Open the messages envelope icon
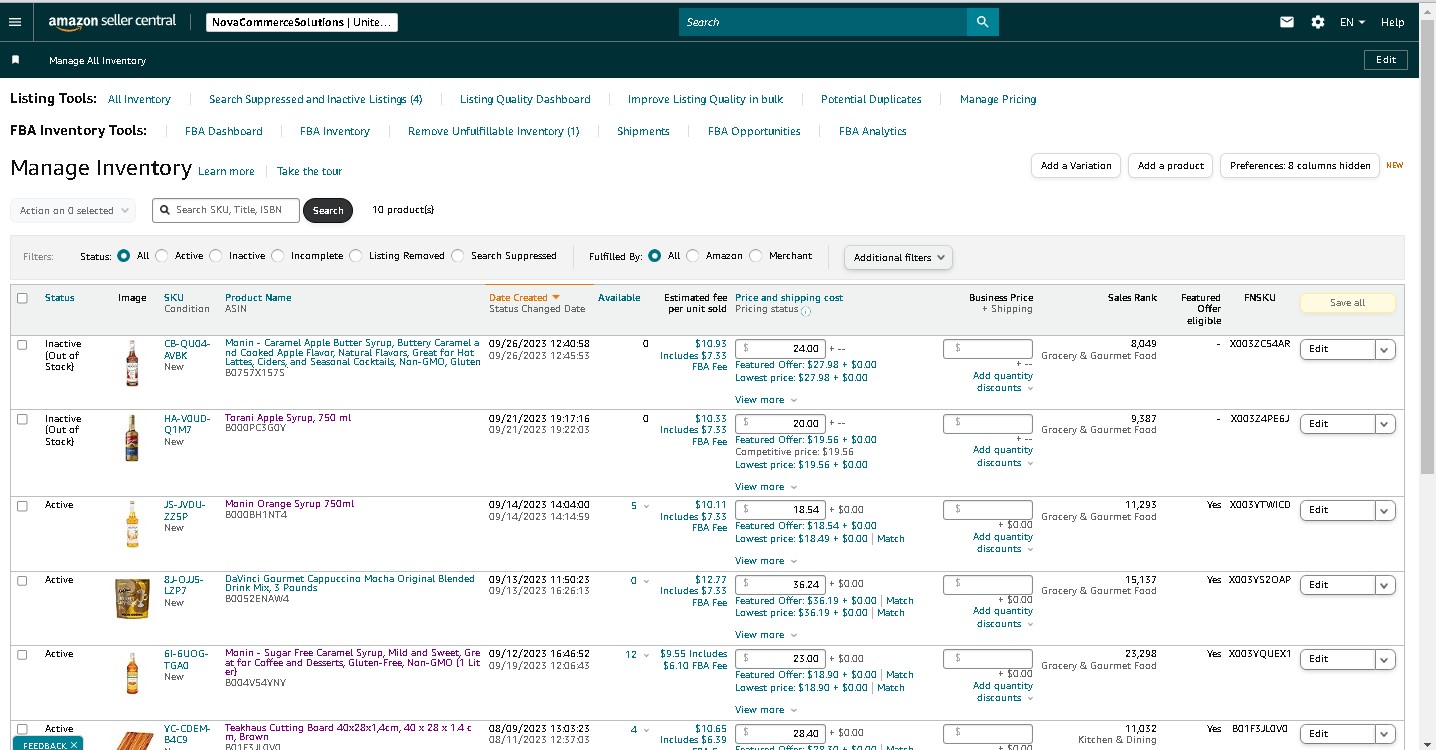The width and height of the screenshot is (1436, 750). 1287,22
